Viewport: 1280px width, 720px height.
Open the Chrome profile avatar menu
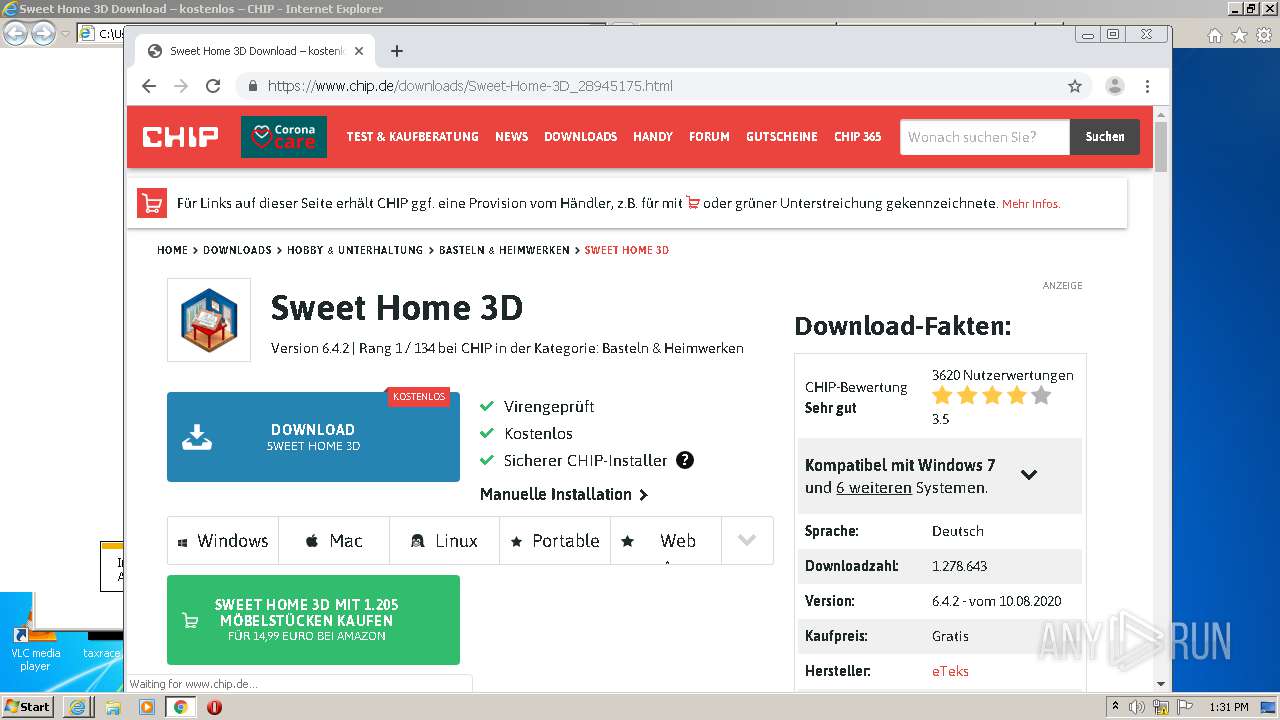pos(1114,86)
